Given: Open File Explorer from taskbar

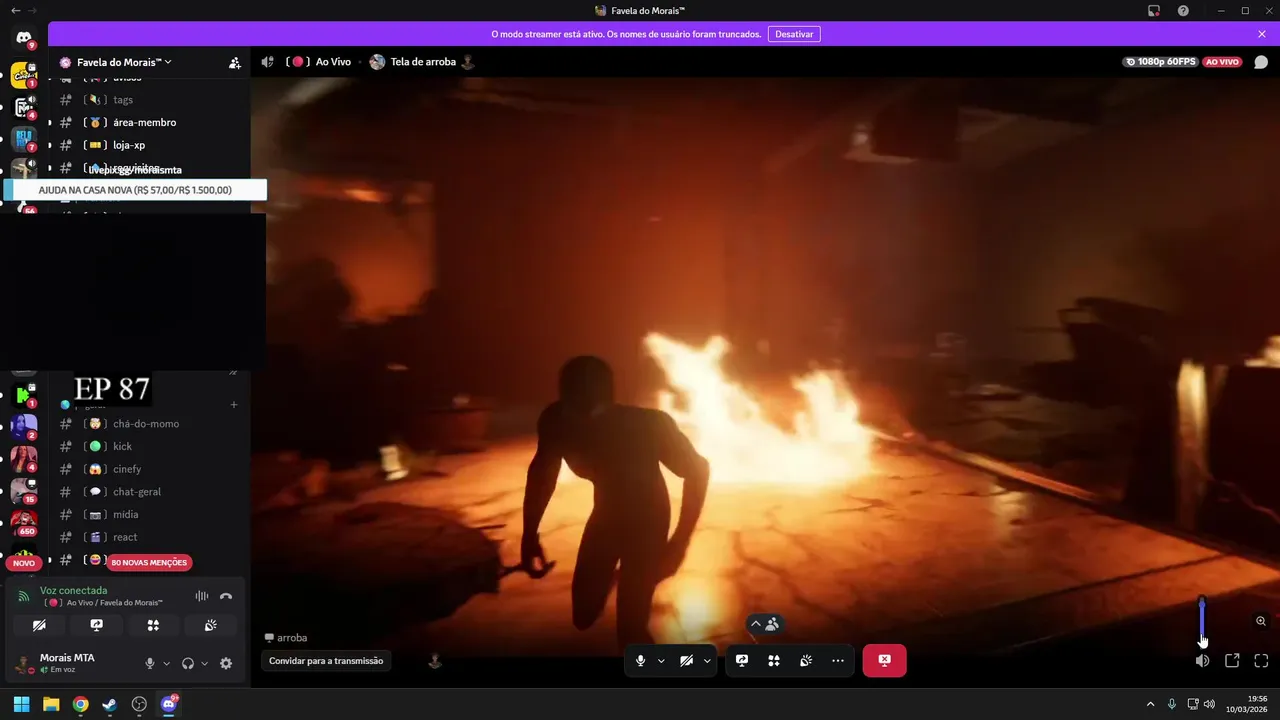Looking at the screenshot, I should (51, 704).
